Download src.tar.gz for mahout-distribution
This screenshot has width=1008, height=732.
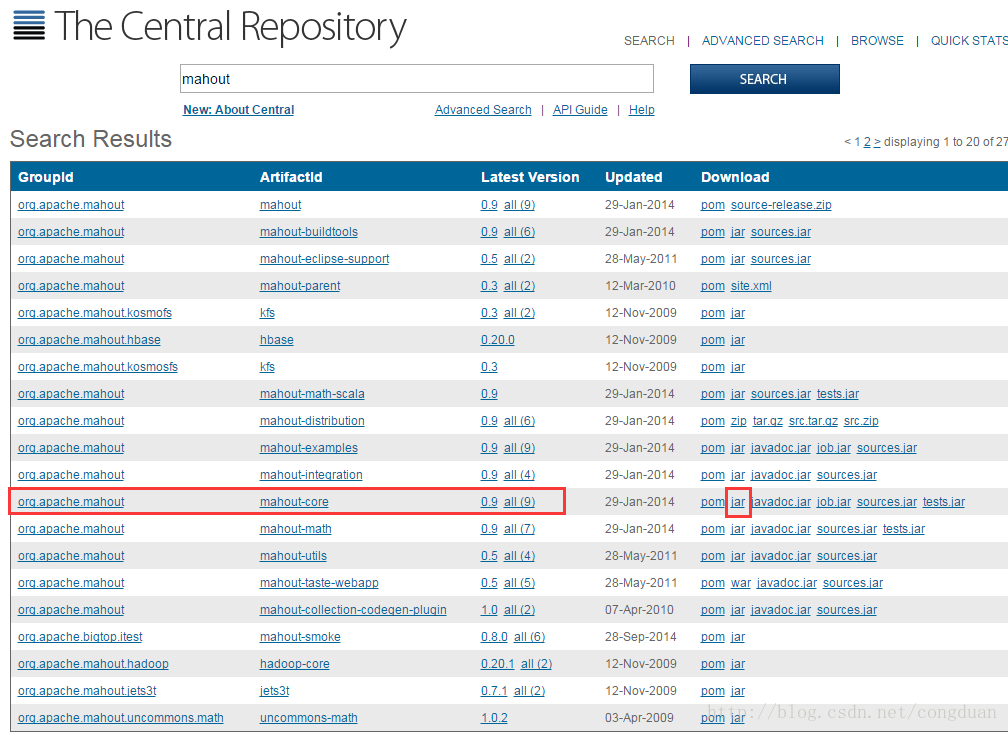tap(813, 421)
